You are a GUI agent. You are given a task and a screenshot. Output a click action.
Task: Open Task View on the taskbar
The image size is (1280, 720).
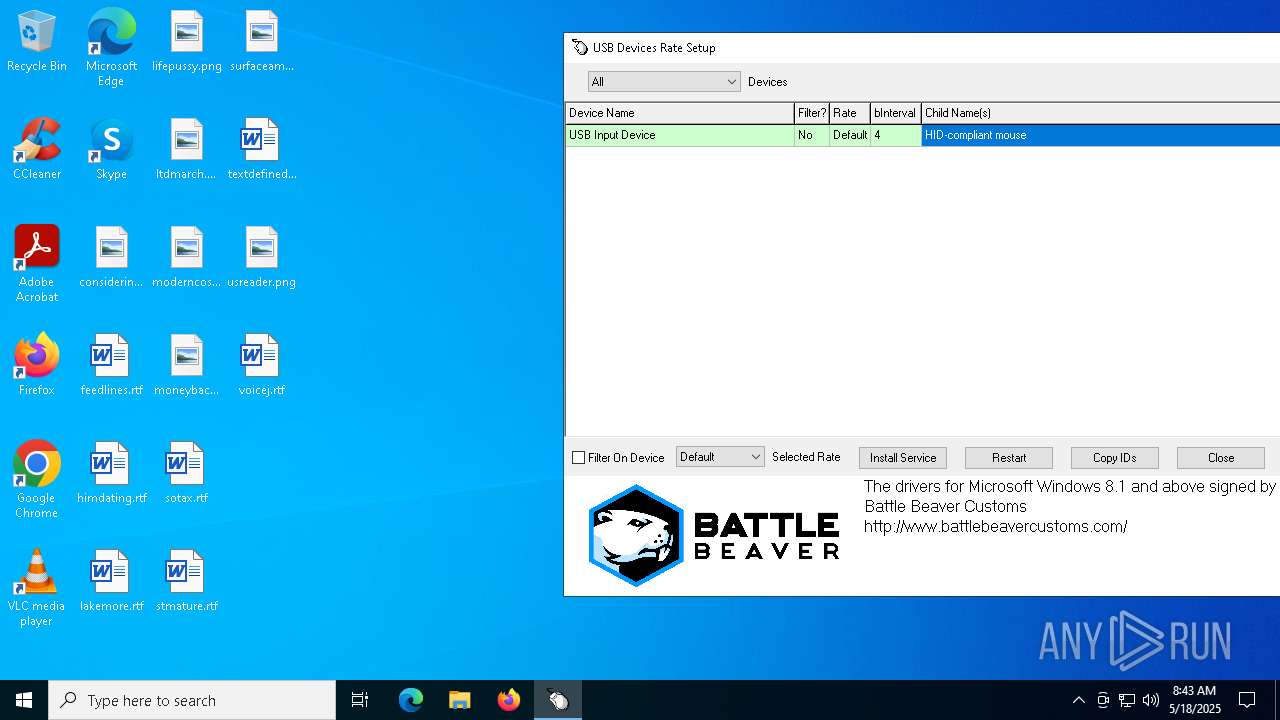[x=360, y=700]
